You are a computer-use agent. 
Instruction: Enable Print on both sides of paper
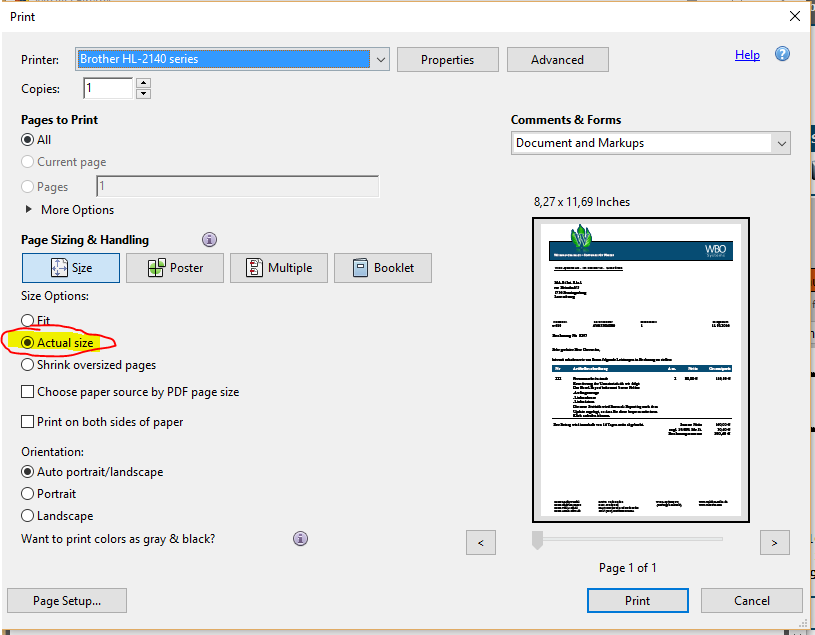coord(28,422)
